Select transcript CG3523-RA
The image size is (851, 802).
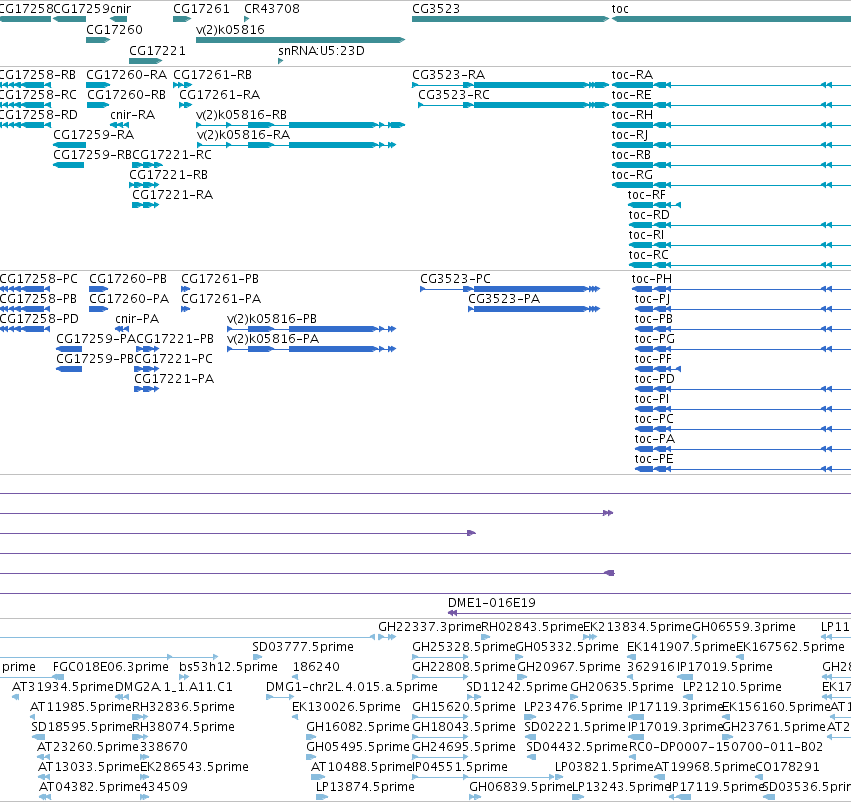tap(510, 85)
